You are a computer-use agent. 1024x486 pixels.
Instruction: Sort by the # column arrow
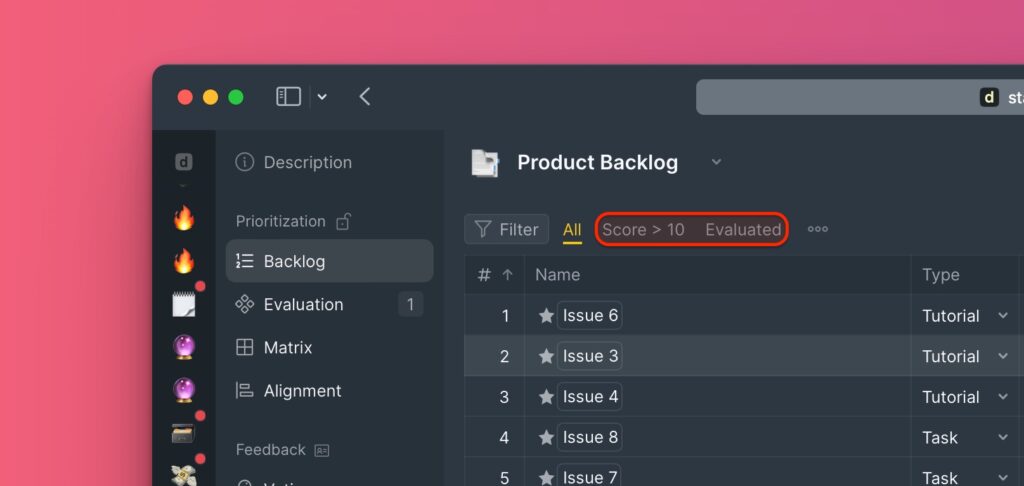click(507, 275)
